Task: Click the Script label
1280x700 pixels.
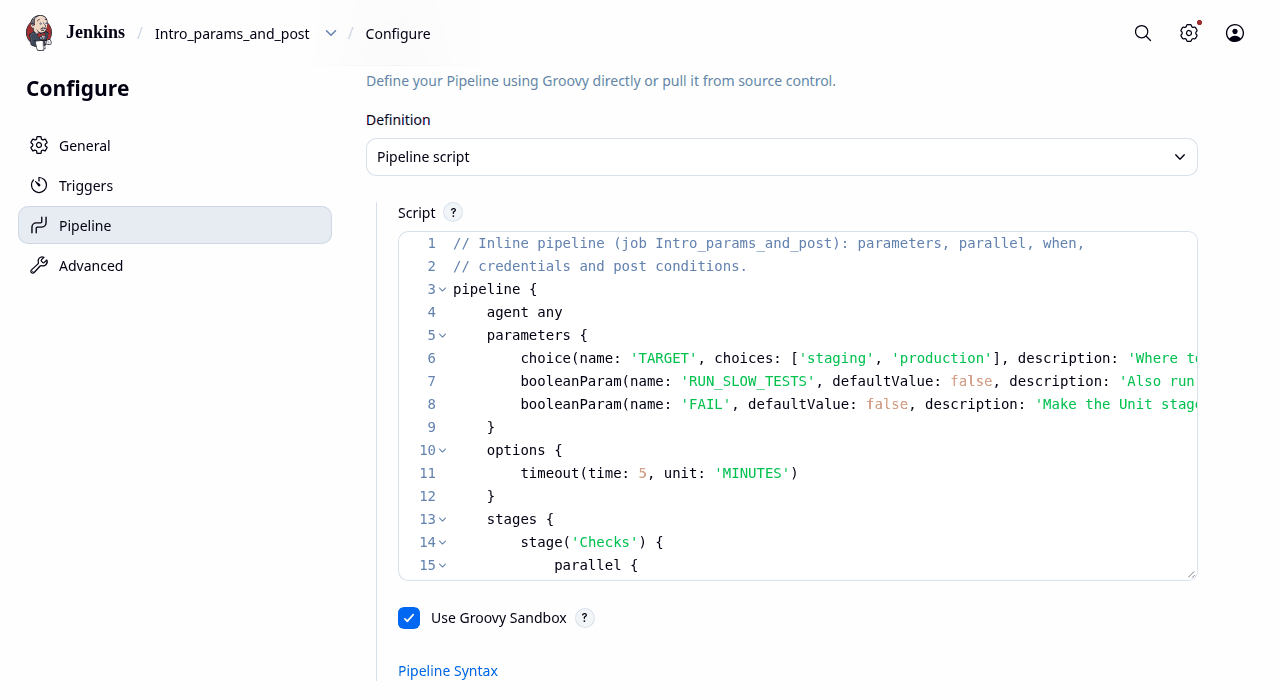Action: point(417,213)
